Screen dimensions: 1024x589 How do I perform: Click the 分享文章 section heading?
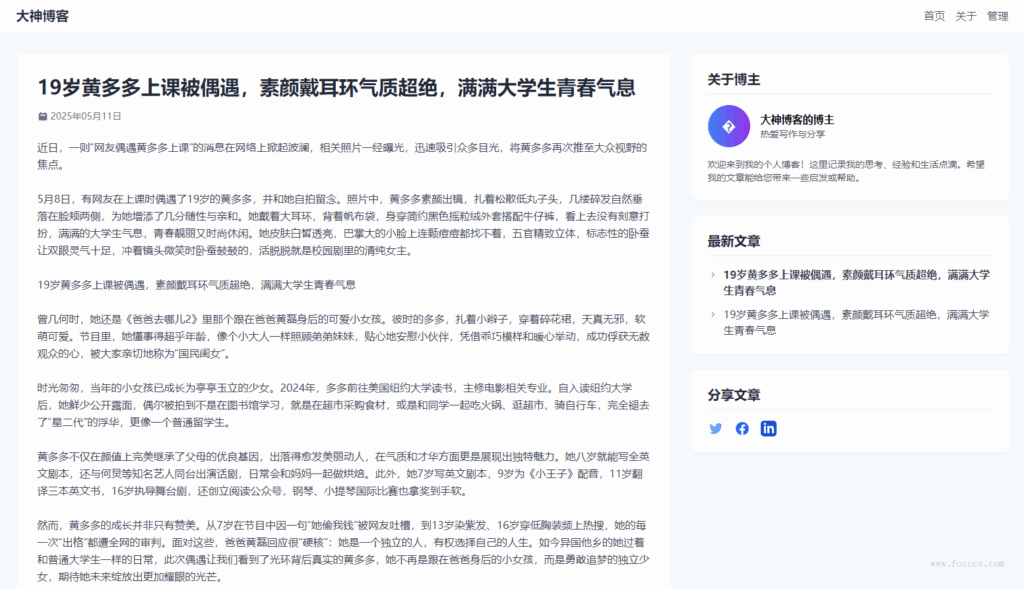click(x=733, y=395)
